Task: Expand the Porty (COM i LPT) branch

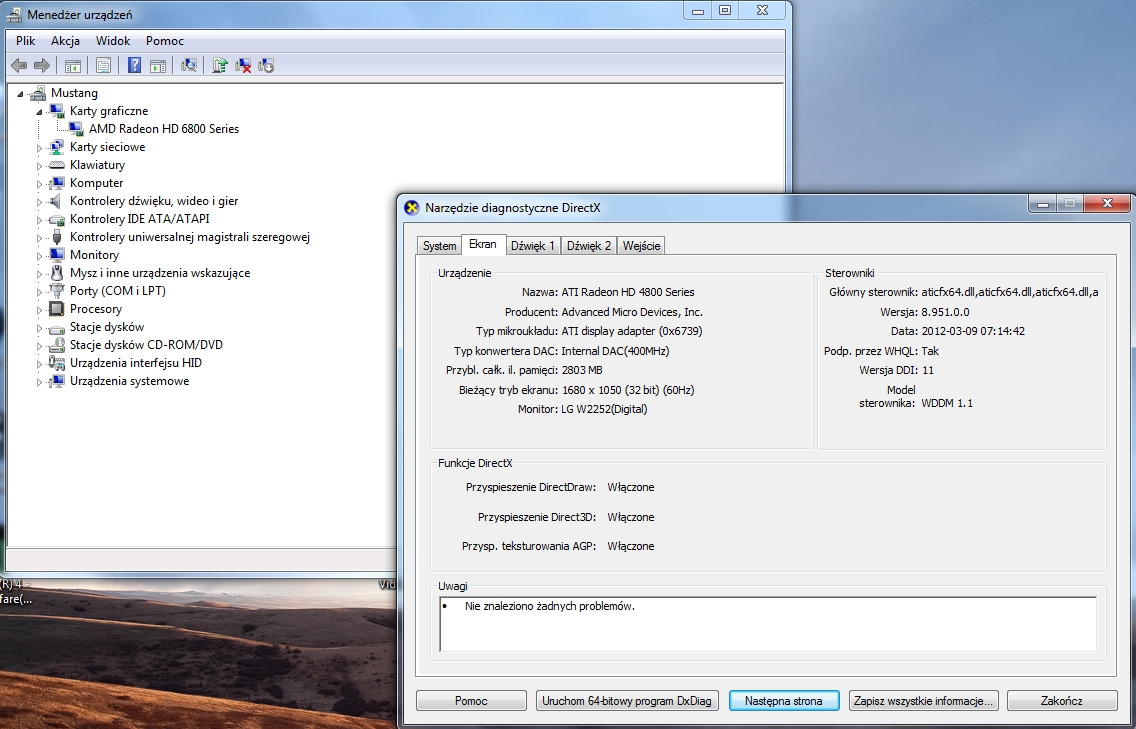Action: pyautogui.click(x=39, y=291)
